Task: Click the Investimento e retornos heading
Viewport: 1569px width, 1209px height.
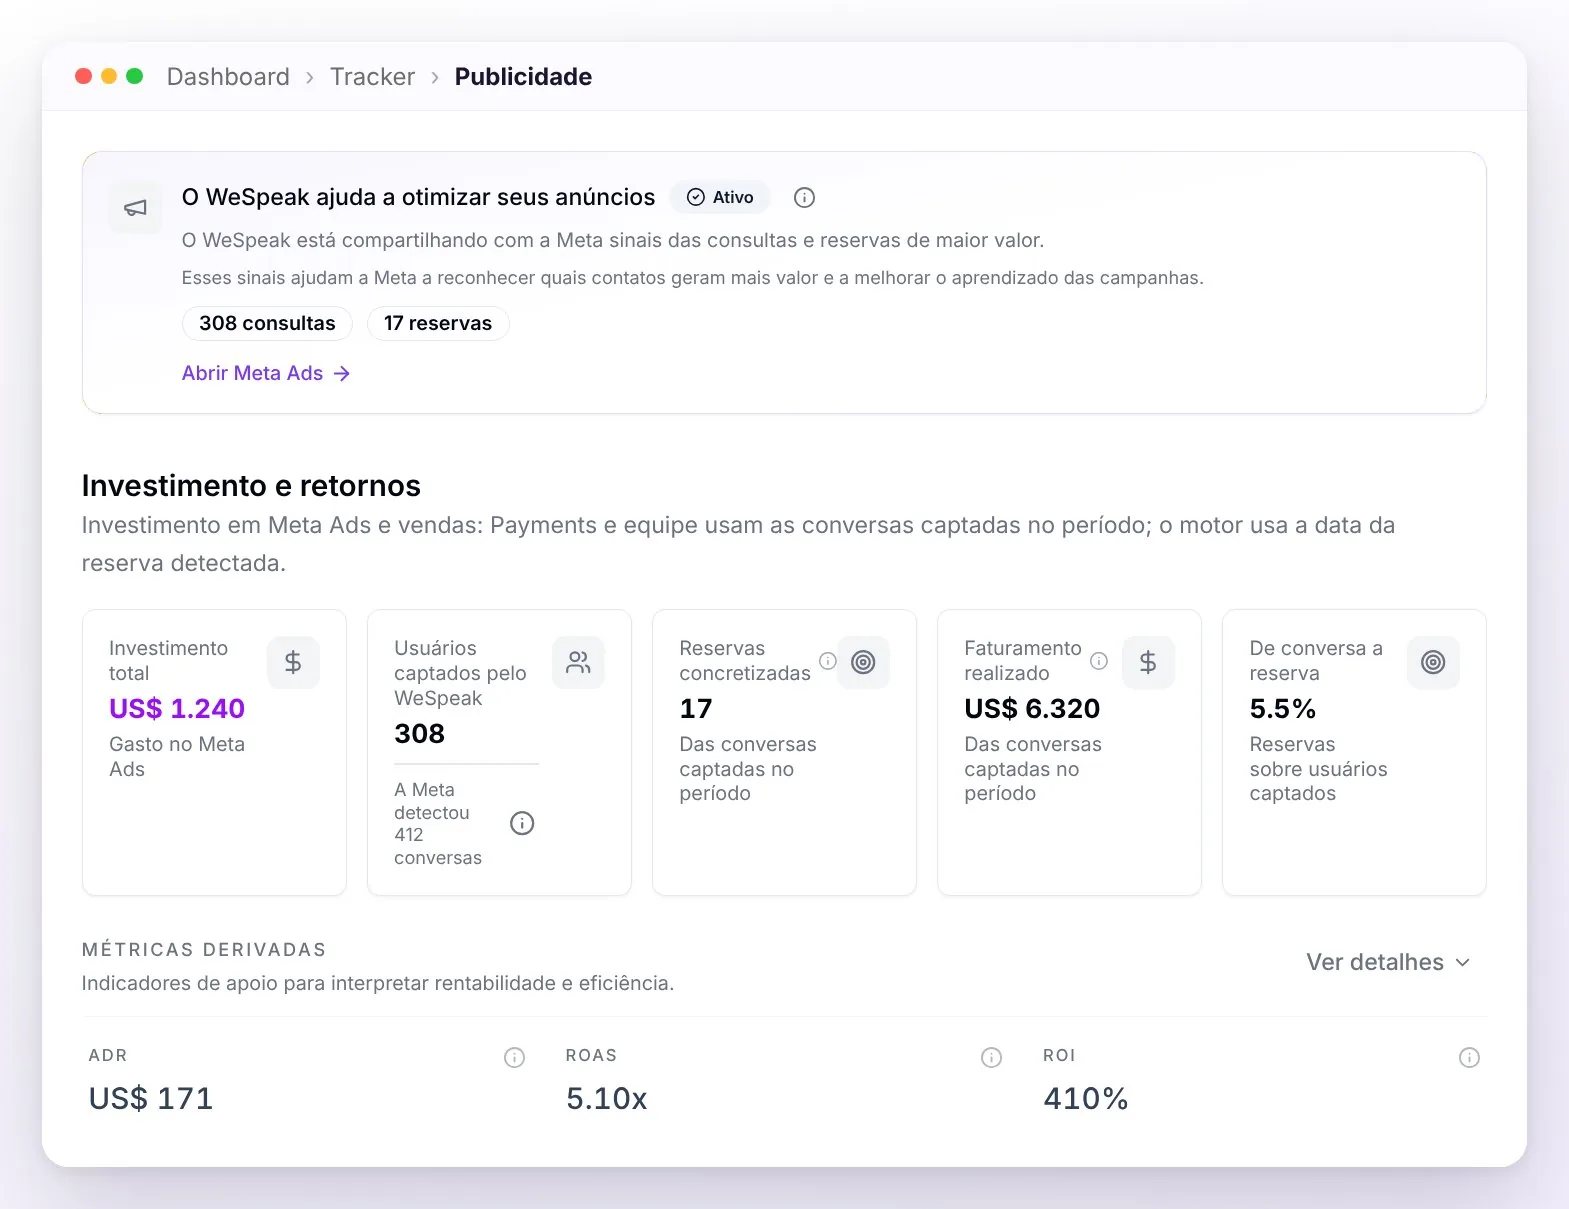Action: pos(251,486)
